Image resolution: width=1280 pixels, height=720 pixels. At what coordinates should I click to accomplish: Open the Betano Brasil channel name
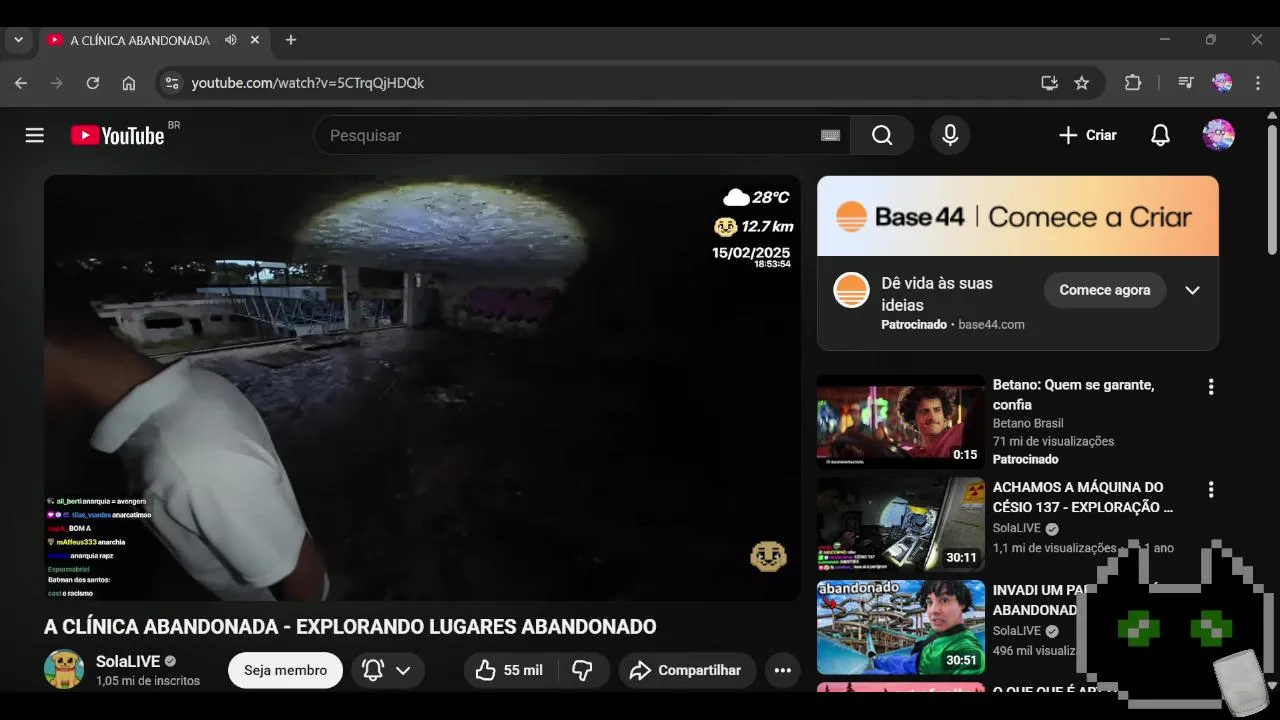click(1028, 423)
